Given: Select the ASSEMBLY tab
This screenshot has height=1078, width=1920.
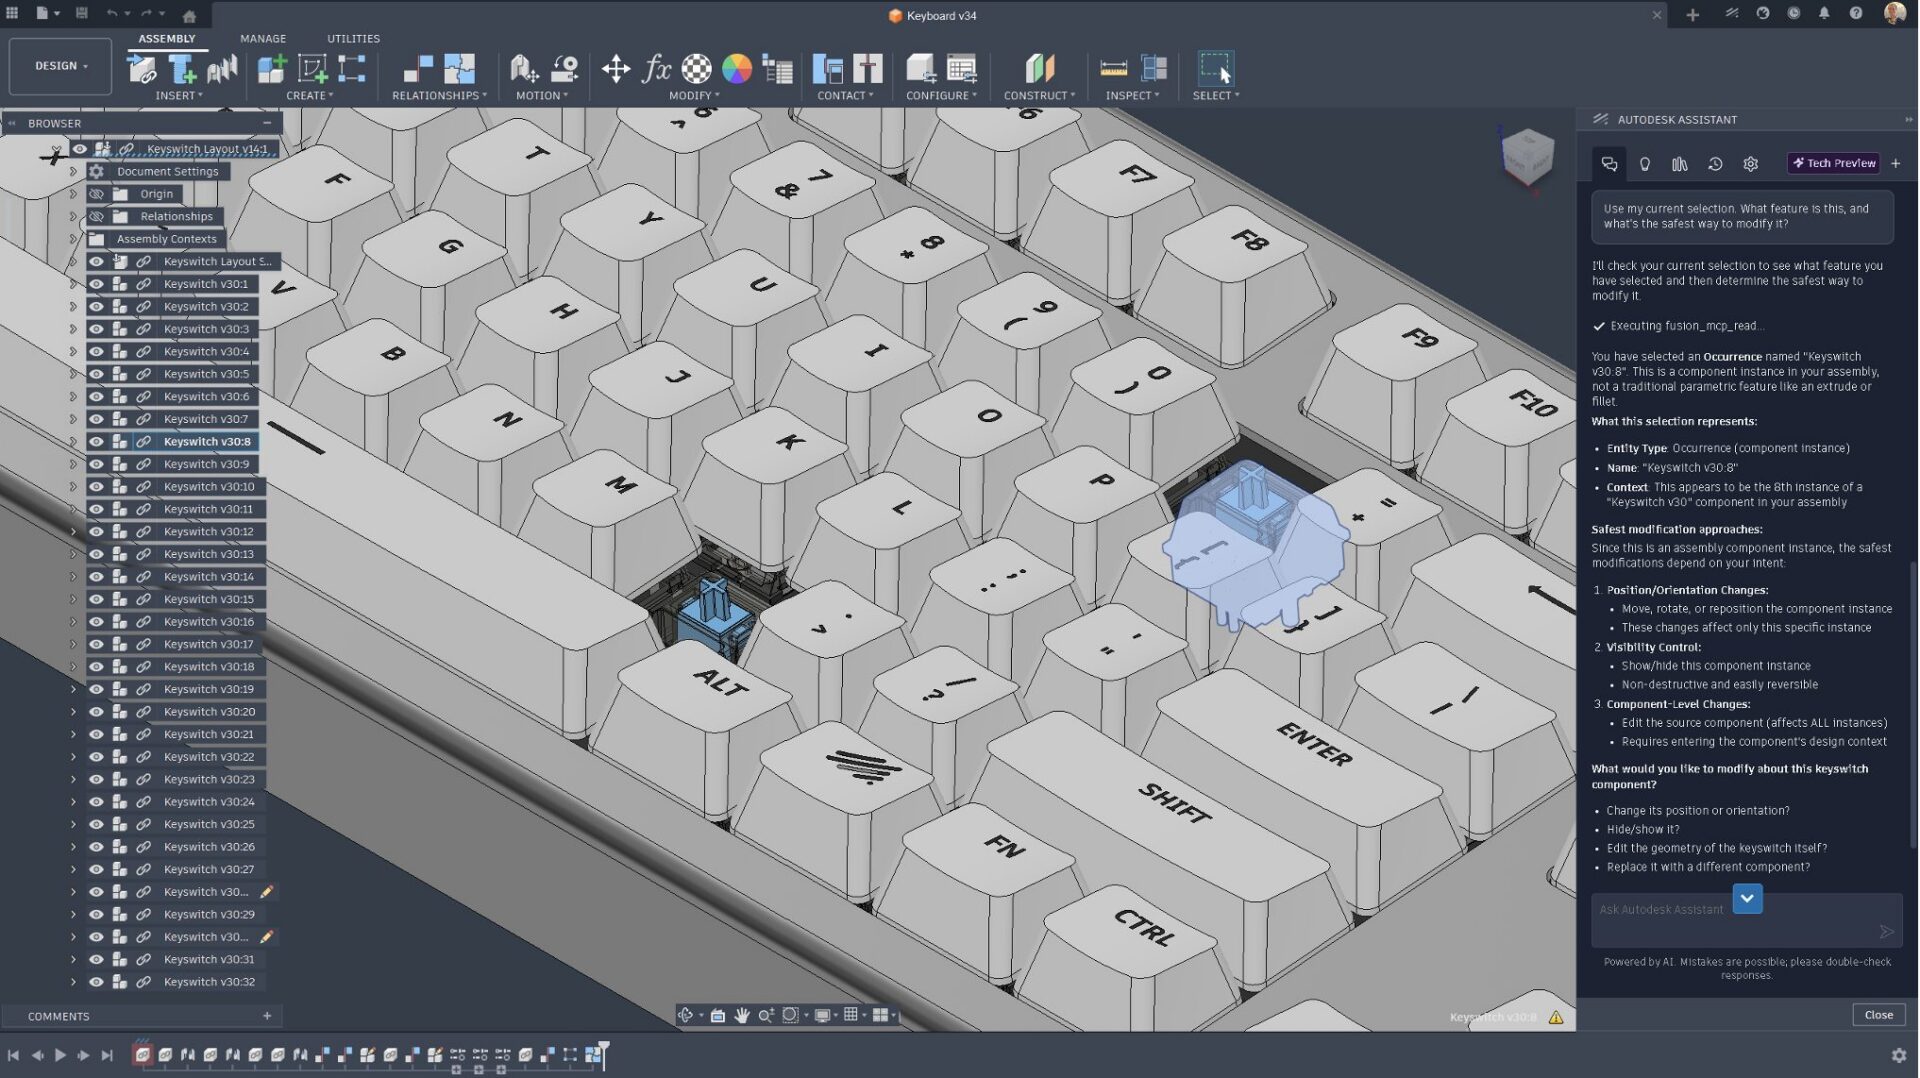Looking at the screenshot, I should [167, 39].
